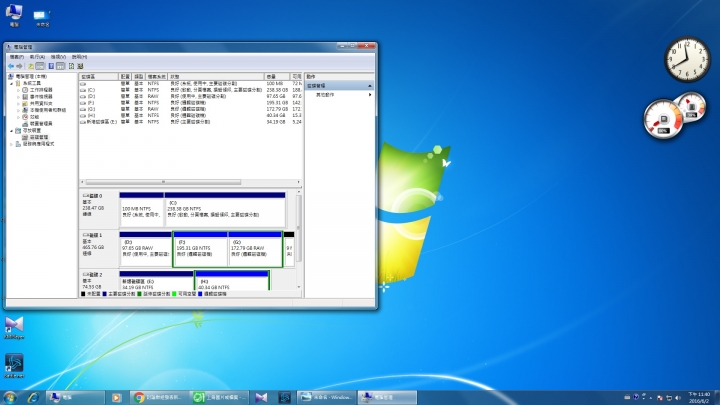
Task: Switch to Chrome window in the taskbar
Action: coord(160,398)
